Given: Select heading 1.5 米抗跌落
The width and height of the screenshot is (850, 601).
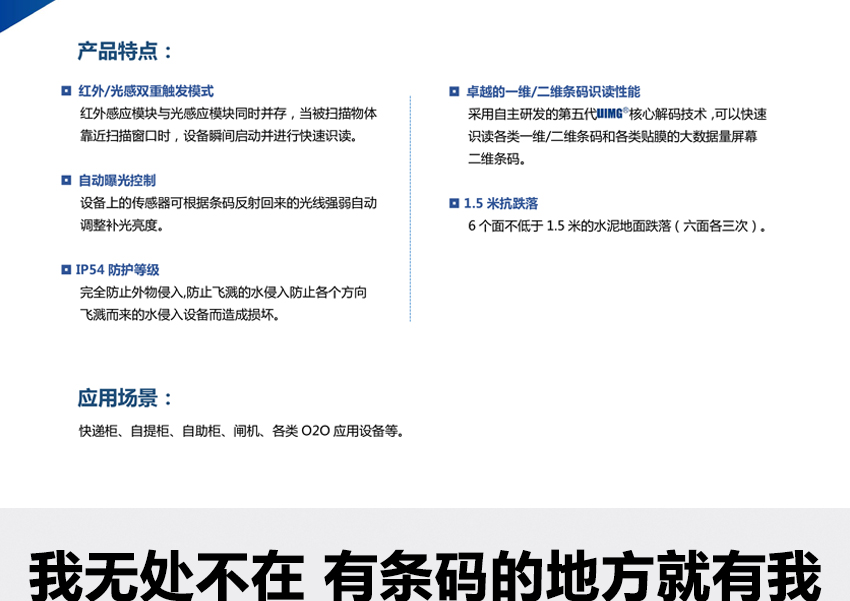Looking at the screenshot, I should pos(501,203).
